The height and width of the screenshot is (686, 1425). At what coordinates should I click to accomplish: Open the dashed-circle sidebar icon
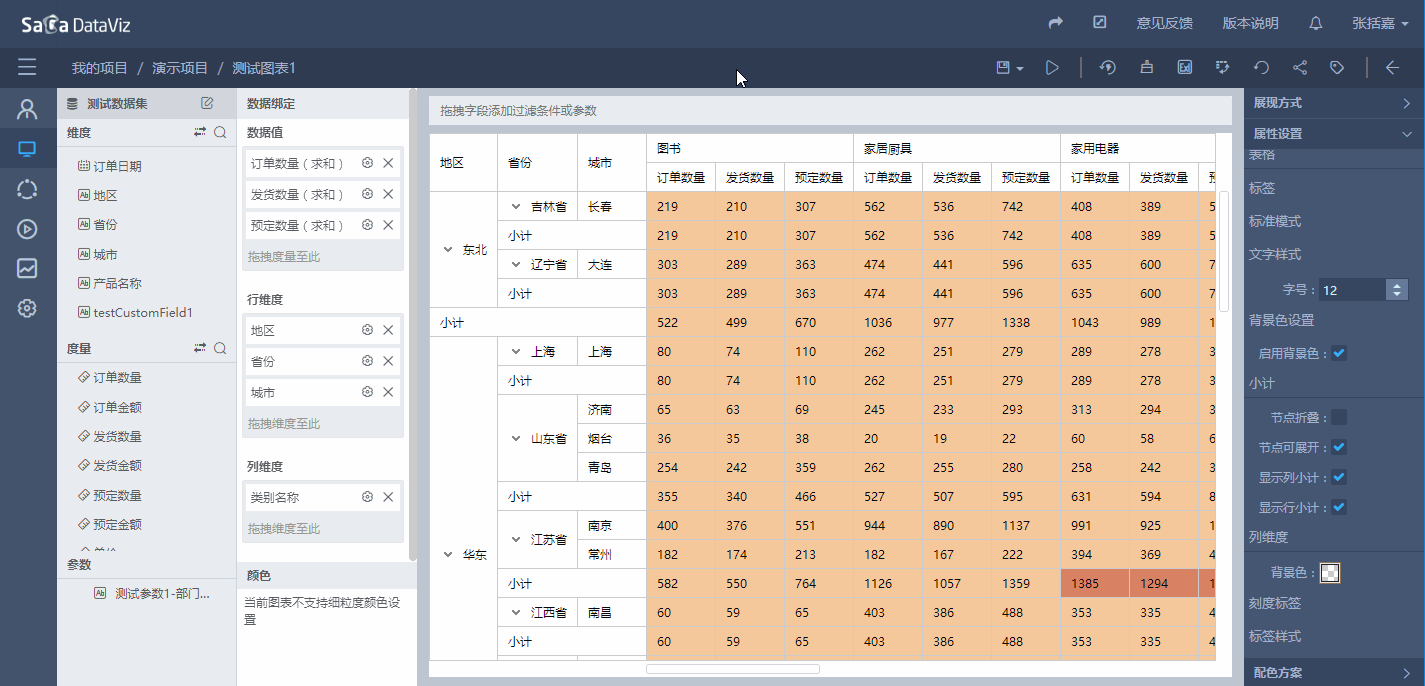click(27, 189)
